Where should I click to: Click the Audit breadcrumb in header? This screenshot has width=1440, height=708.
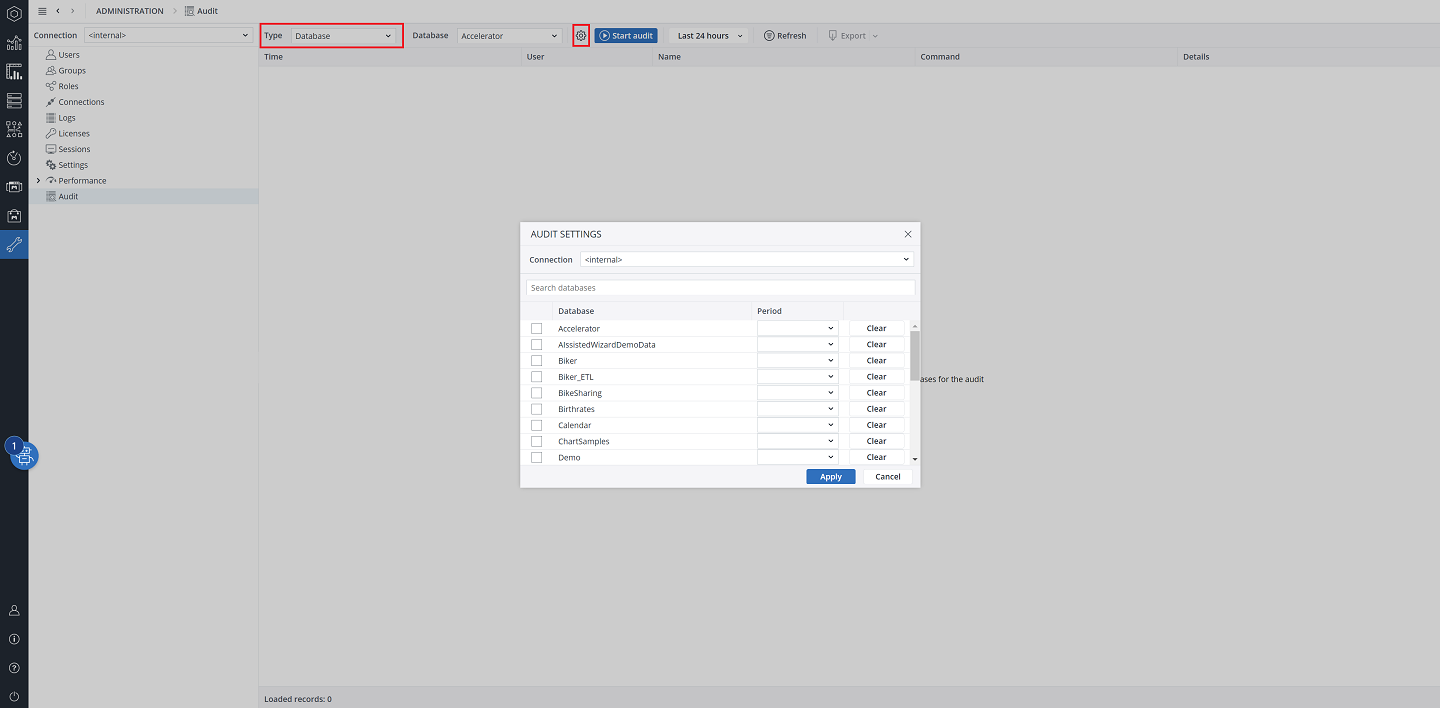(201, 11)
